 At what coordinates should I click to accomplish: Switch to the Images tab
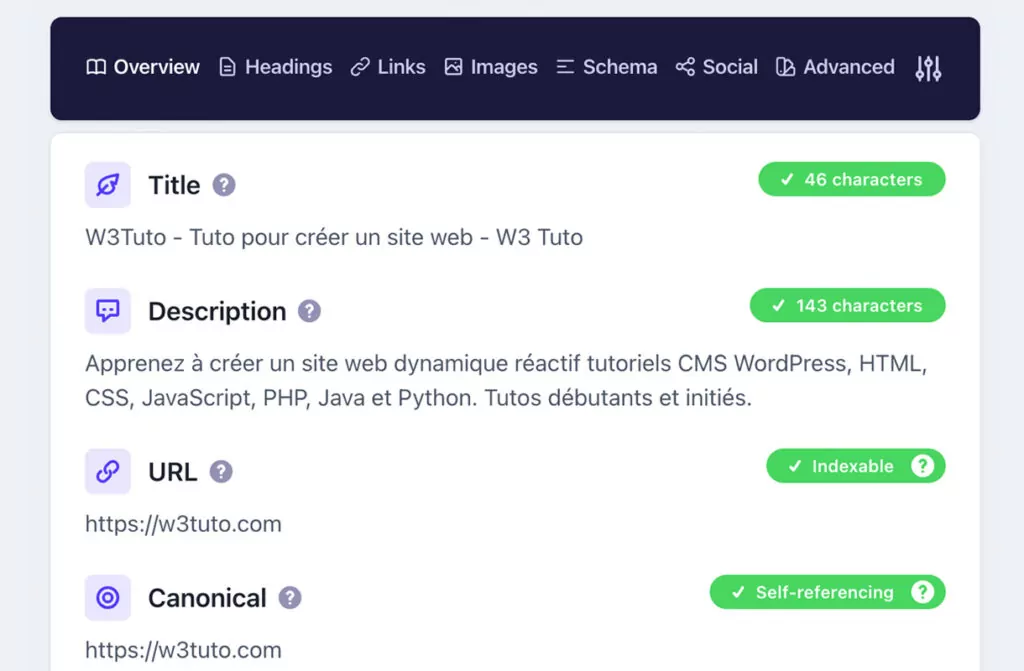[x=490, y=67]
